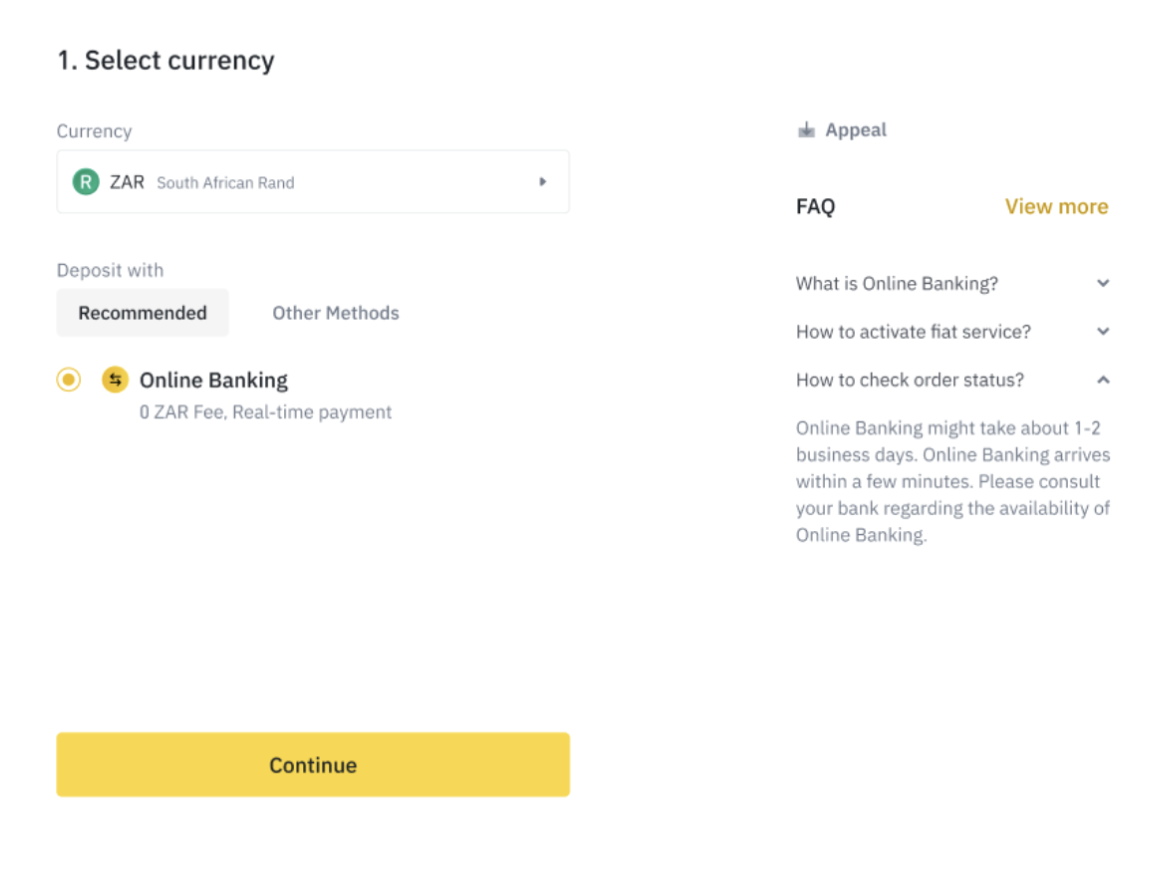Click the FAQ answer paragraph text
This screenshot has width=1170, height=876.
952,481
